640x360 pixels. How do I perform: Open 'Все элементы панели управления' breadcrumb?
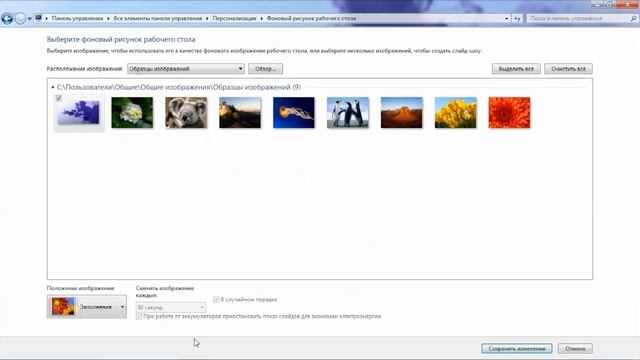tap(158, 18)
